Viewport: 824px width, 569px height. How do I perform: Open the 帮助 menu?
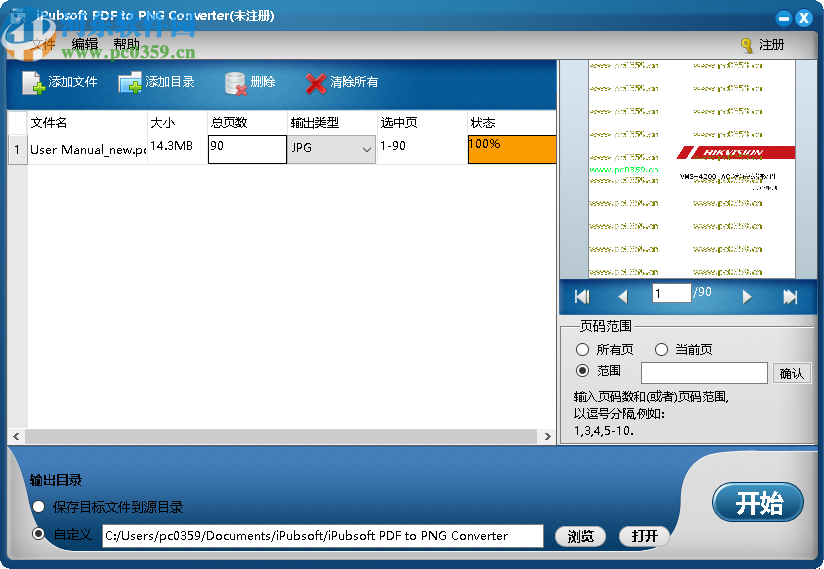click(127, 44)
